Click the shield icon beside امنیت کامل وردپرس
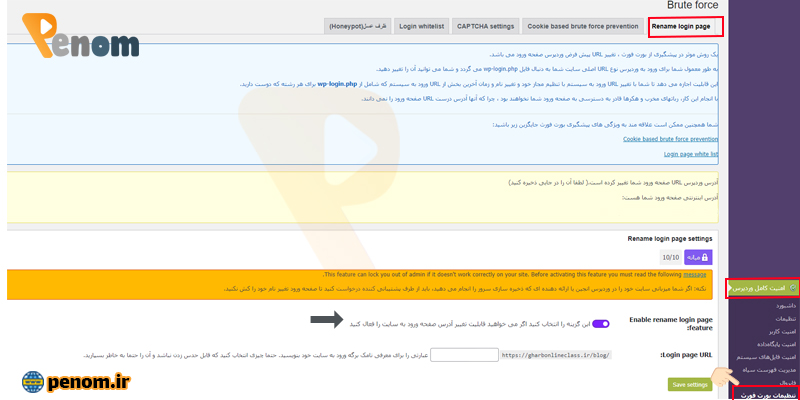The width and height of the screenshot is (800, 400). (792, 288)
